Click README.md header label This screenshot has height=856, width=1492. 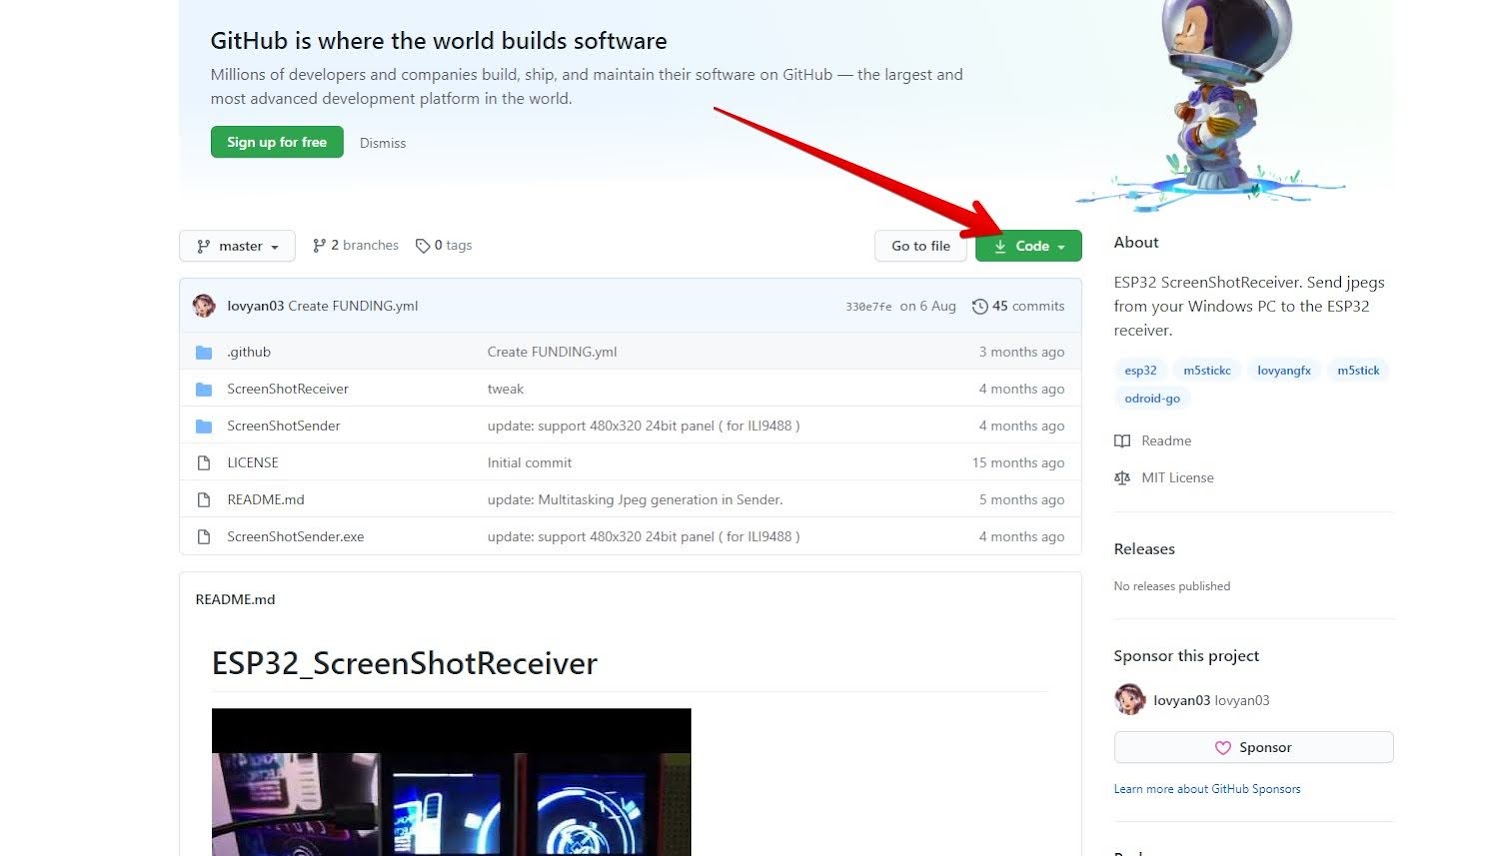235,599
